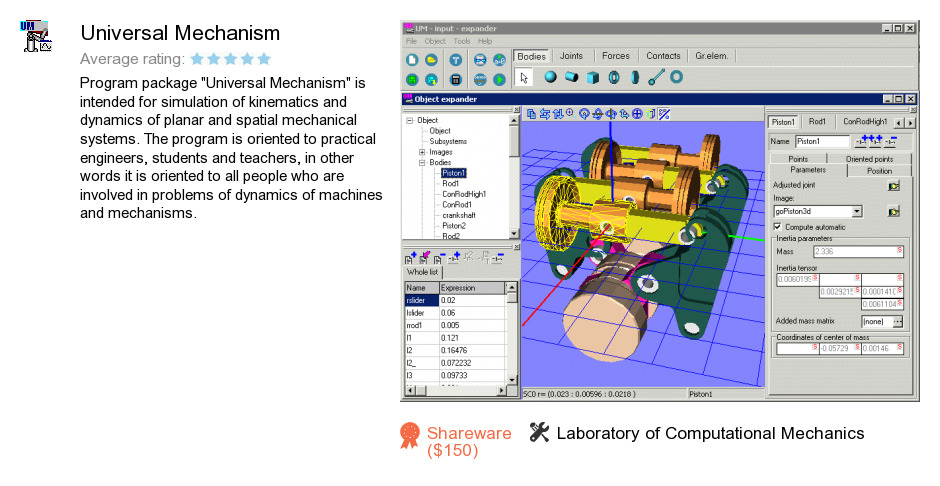Select ConRod1 in the bodies tree
Screen dimensions: 940x486
pyautogui.click(x=457, y=204)
